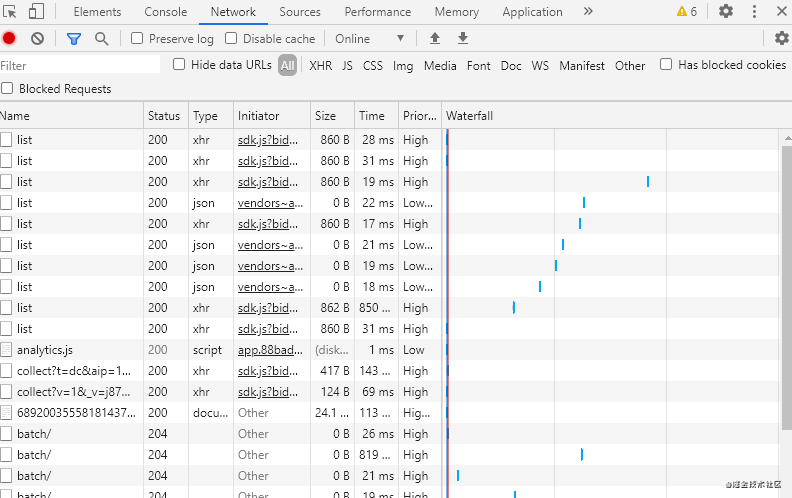Export HAR file with download arrow
The width and height of the screenshot is (792, 498).
[463, 38]
